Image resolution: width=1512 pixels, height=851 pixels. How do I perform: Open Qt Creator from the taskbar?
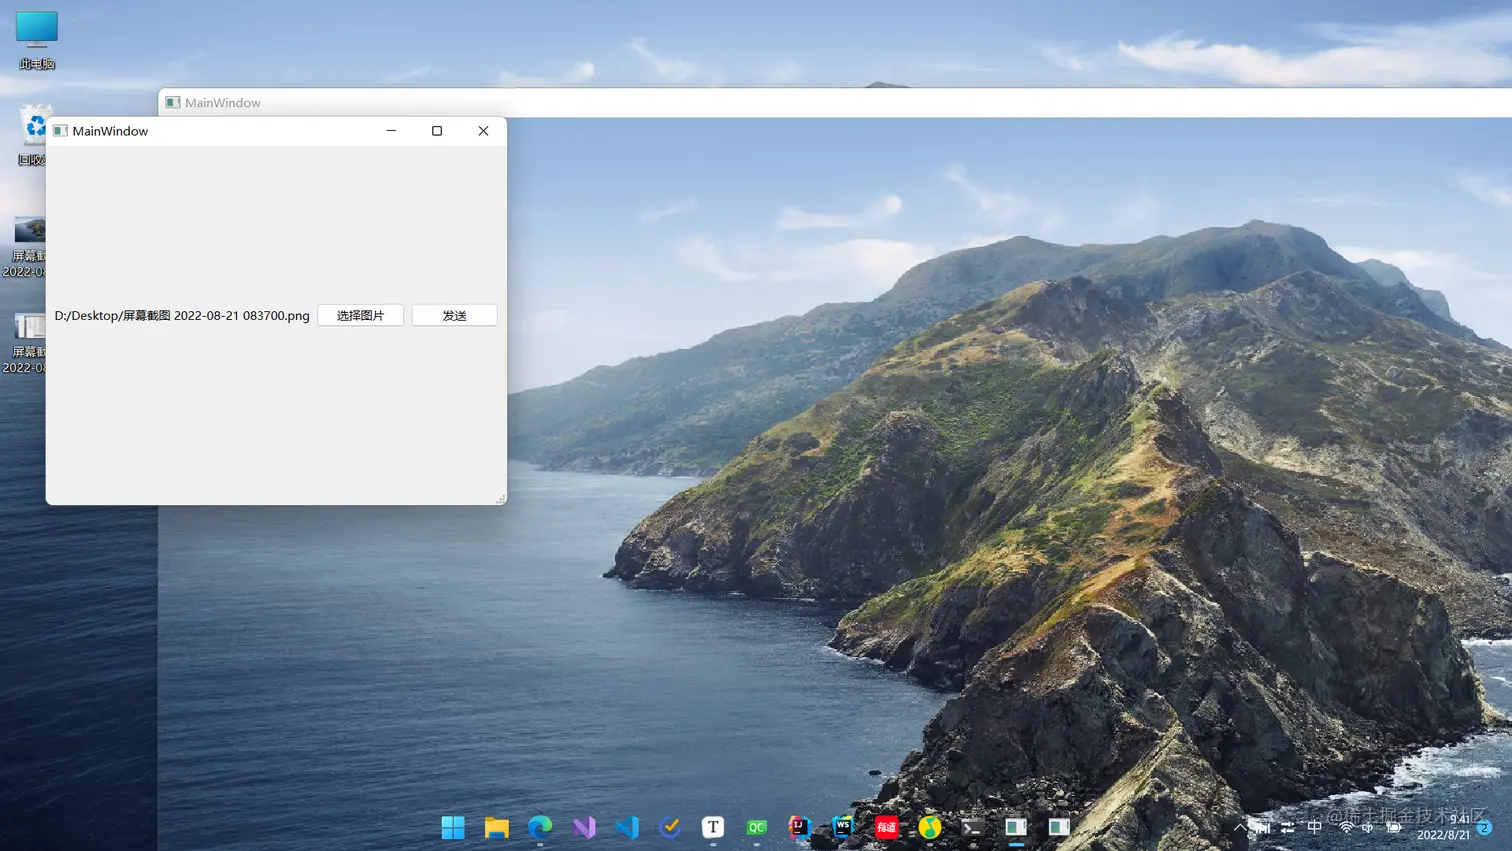point(757,827)
